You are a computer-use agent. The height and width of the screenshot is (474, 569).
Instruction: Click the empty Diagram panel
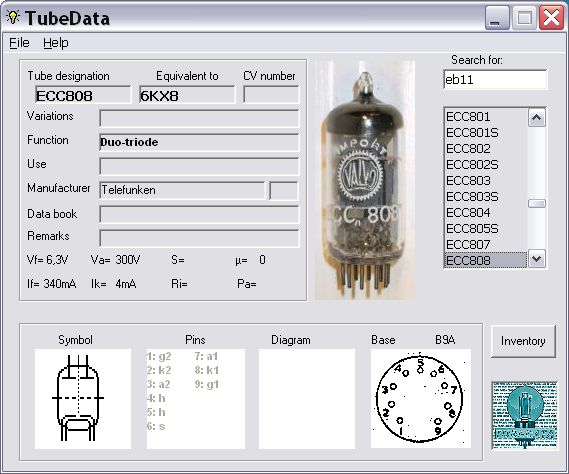click(307, 399)
